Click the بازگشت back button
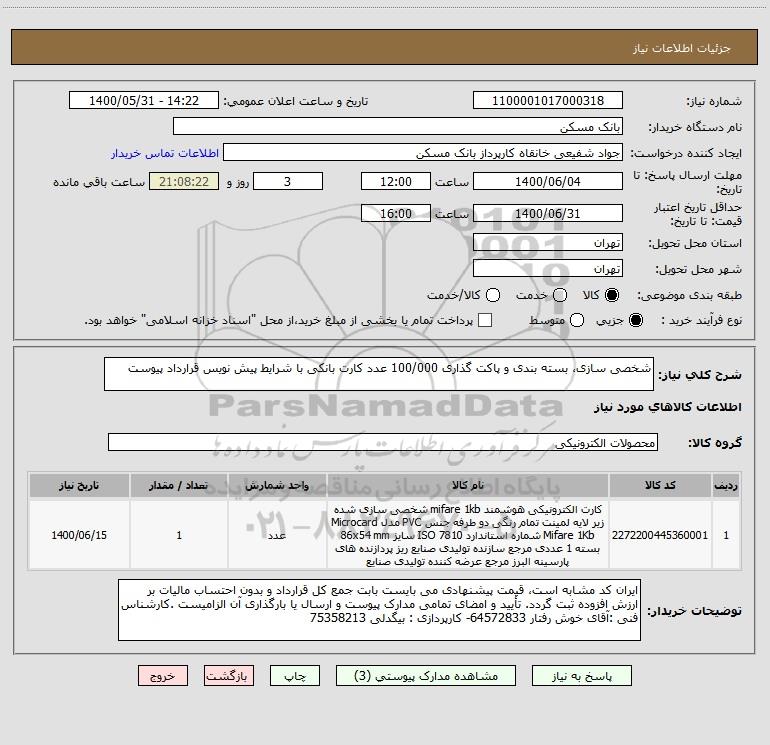The width and height of the screenshot is (770, 745). [x=229, y=676]
